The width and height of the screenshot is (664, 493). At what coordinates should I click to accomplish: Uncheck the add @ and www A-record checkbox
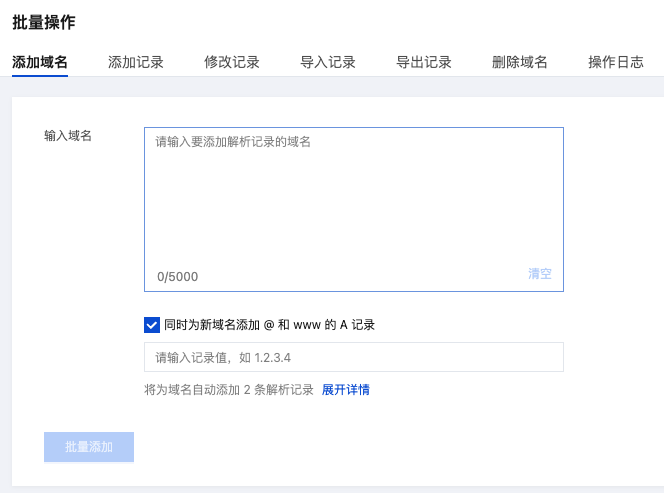coord(152,324)
